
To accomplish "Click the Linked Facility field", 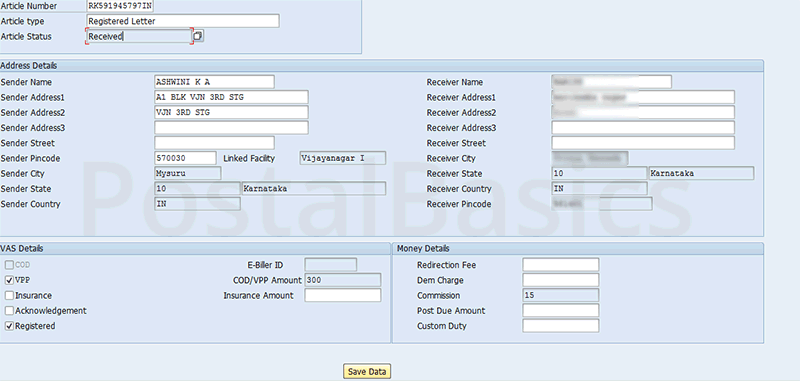I will (x=342, y=158).
